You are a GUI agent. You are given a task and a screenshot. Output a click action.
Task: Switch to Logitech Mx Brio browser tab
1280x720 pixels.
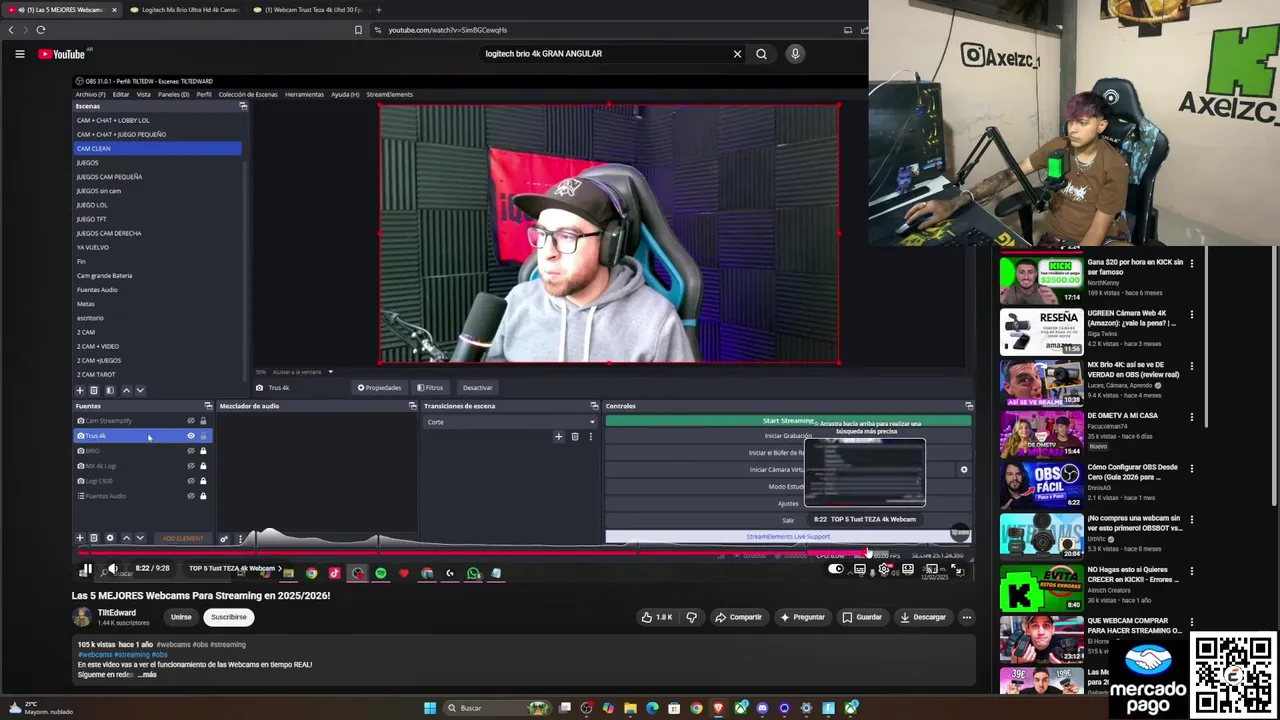[x=185, y=10]
